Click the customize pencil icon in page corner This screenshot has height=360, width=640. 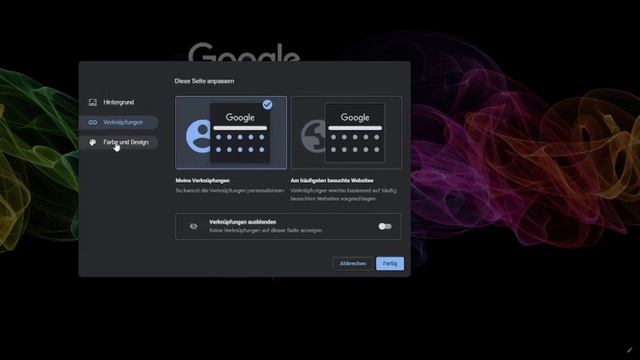pos(629,350)
